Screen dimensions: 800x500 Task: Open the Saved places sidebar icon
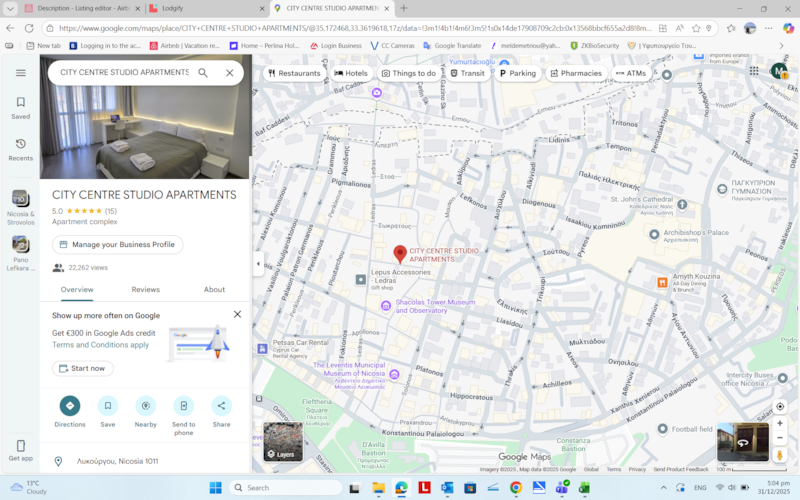click(20, 108)
